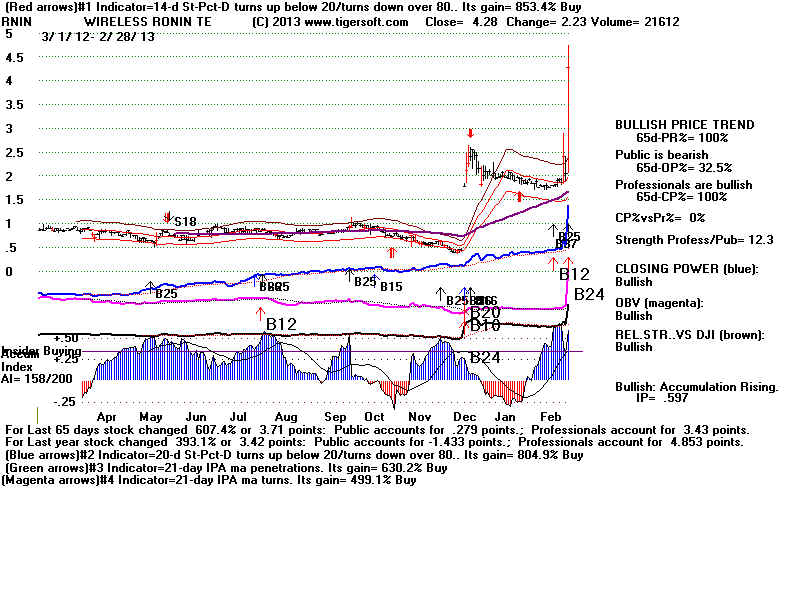This screenshot has width=800, height=600.
Task: Click the BULLISH PRICE TREND heading
Action: (684, 125)
